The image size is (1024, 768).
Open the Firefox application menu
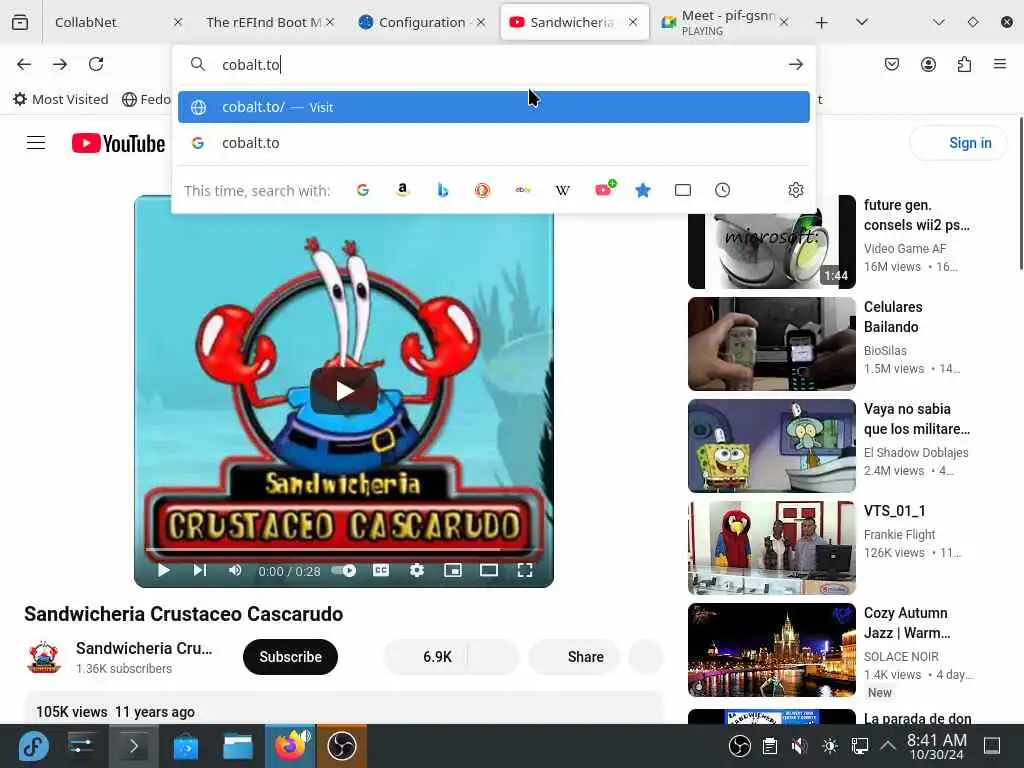(1000, 64)
